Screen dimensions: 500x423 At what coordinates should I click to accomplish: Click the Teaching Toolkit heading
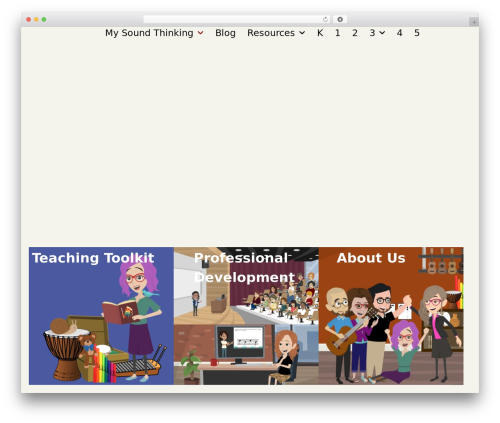point(93,258)
